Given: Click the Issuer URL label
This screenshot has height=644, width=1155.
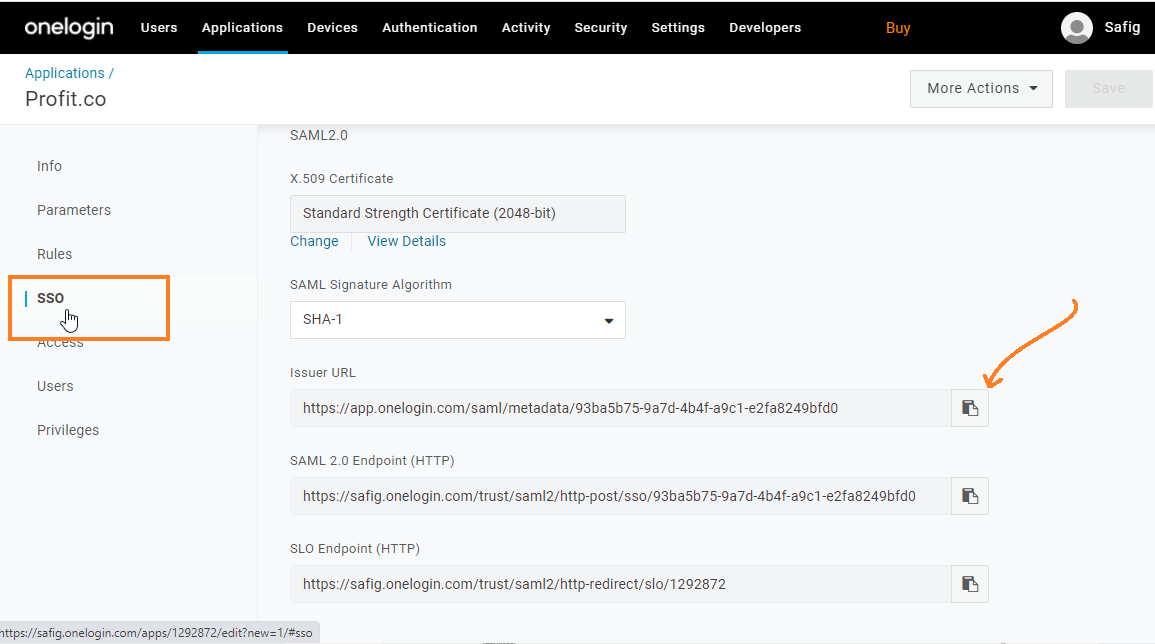Looking at the screenshot, I should [x=323, y=373].
